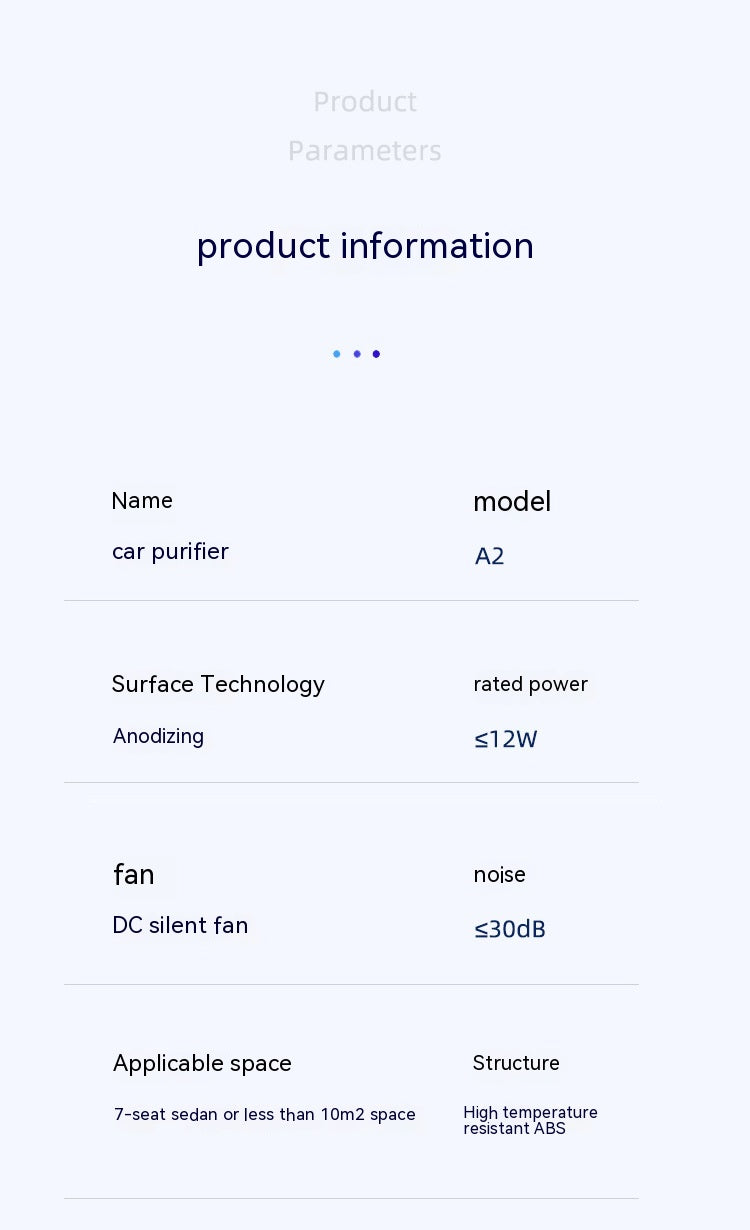Click the "Surface Technology" label
The width and height of the screenshot is (750, 1230).
(218, 685)
